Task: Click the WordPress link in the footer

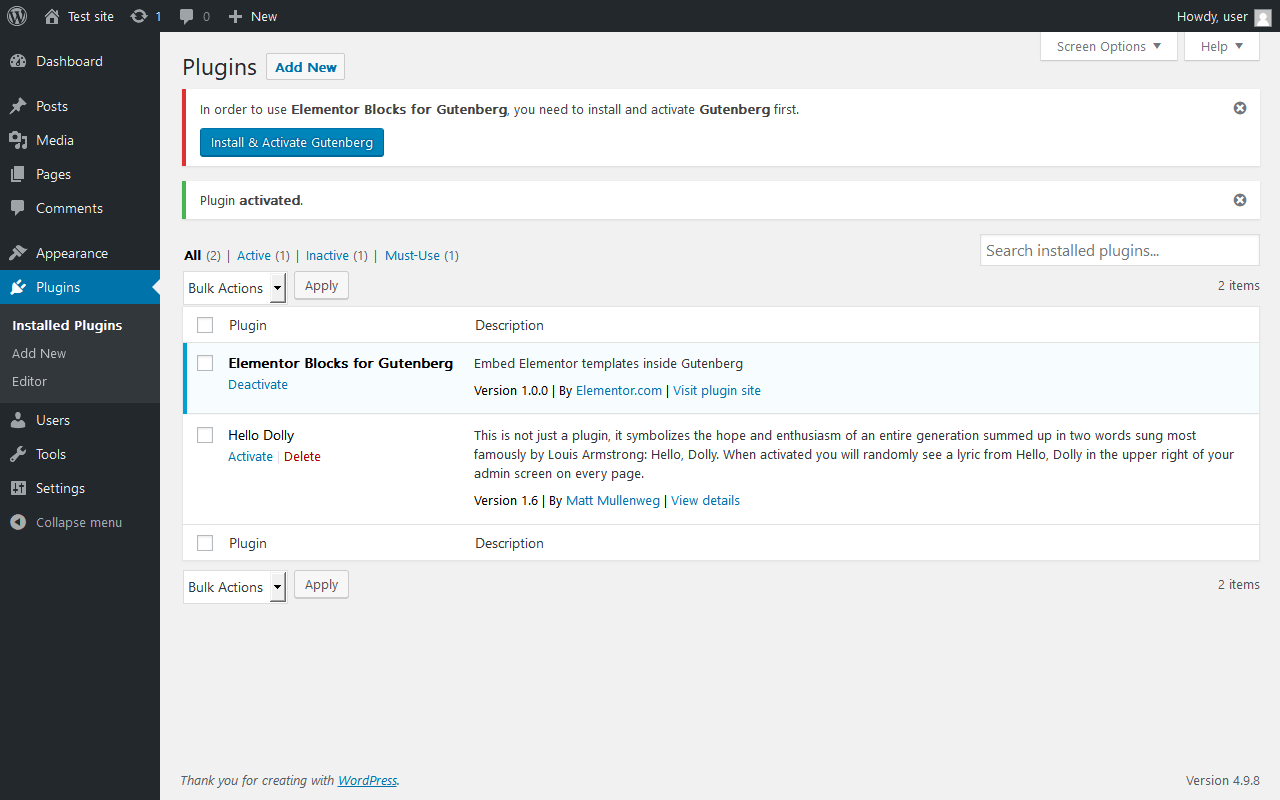Action: point(367,781)
